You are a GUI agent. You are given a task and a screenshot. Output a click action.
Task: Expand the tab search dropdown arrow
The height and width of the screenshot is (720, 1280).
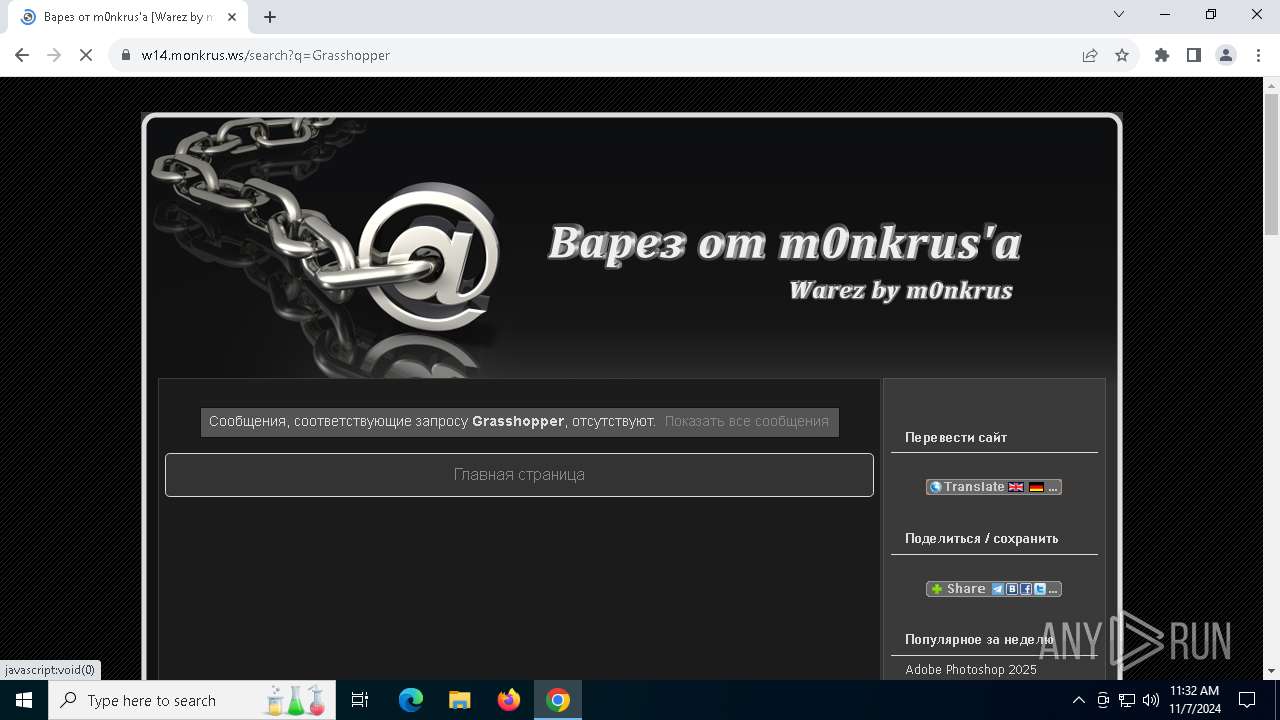click(x=1119, y=14)
